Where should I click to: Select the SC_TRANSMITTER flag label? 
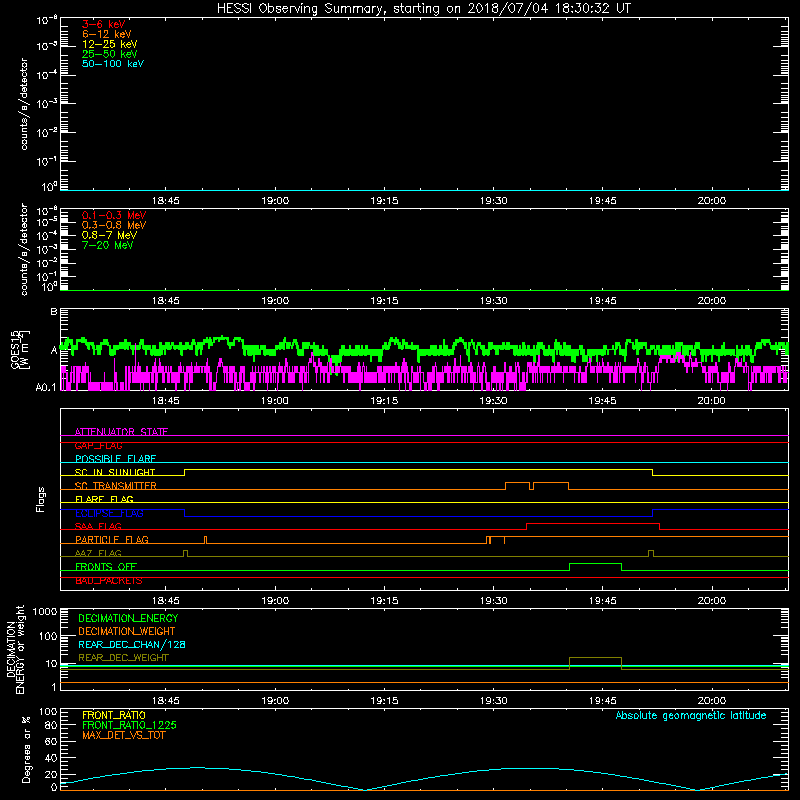click(115, 486)
